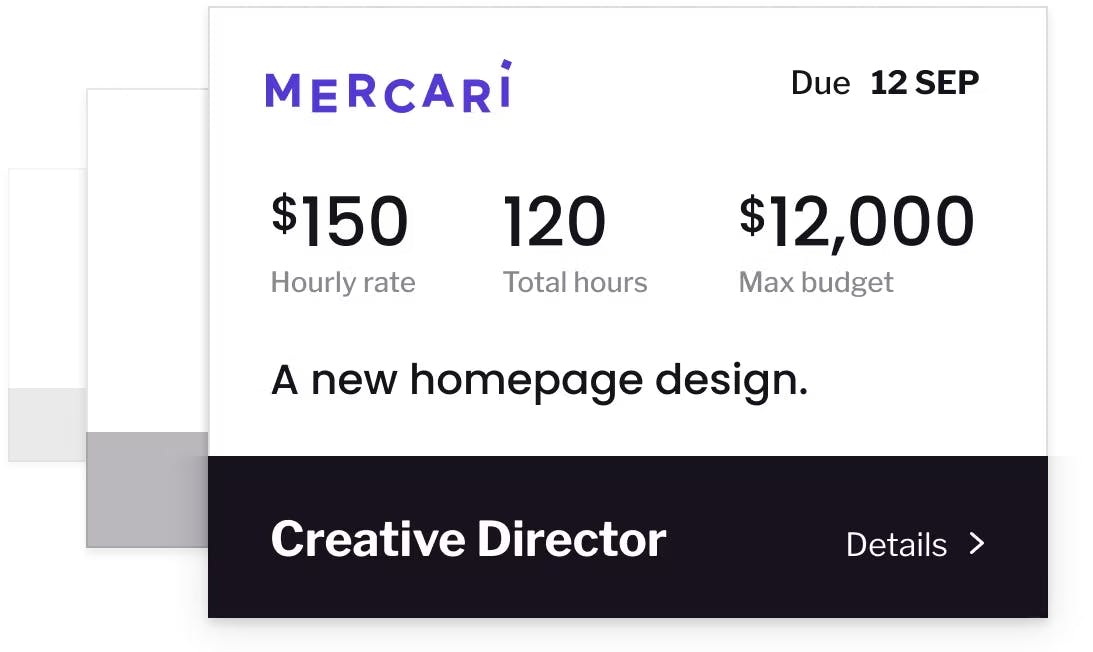Select the 120 total hours value

point(554,222)
